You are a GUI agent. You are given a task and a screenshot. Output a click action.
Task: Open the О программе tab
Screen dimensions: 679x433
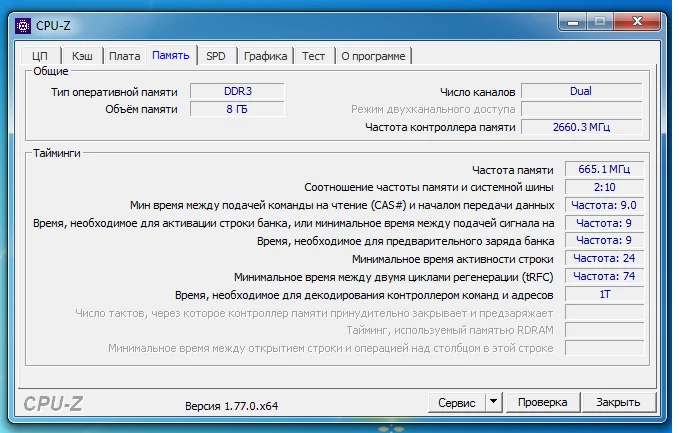[x=373, y=56]
